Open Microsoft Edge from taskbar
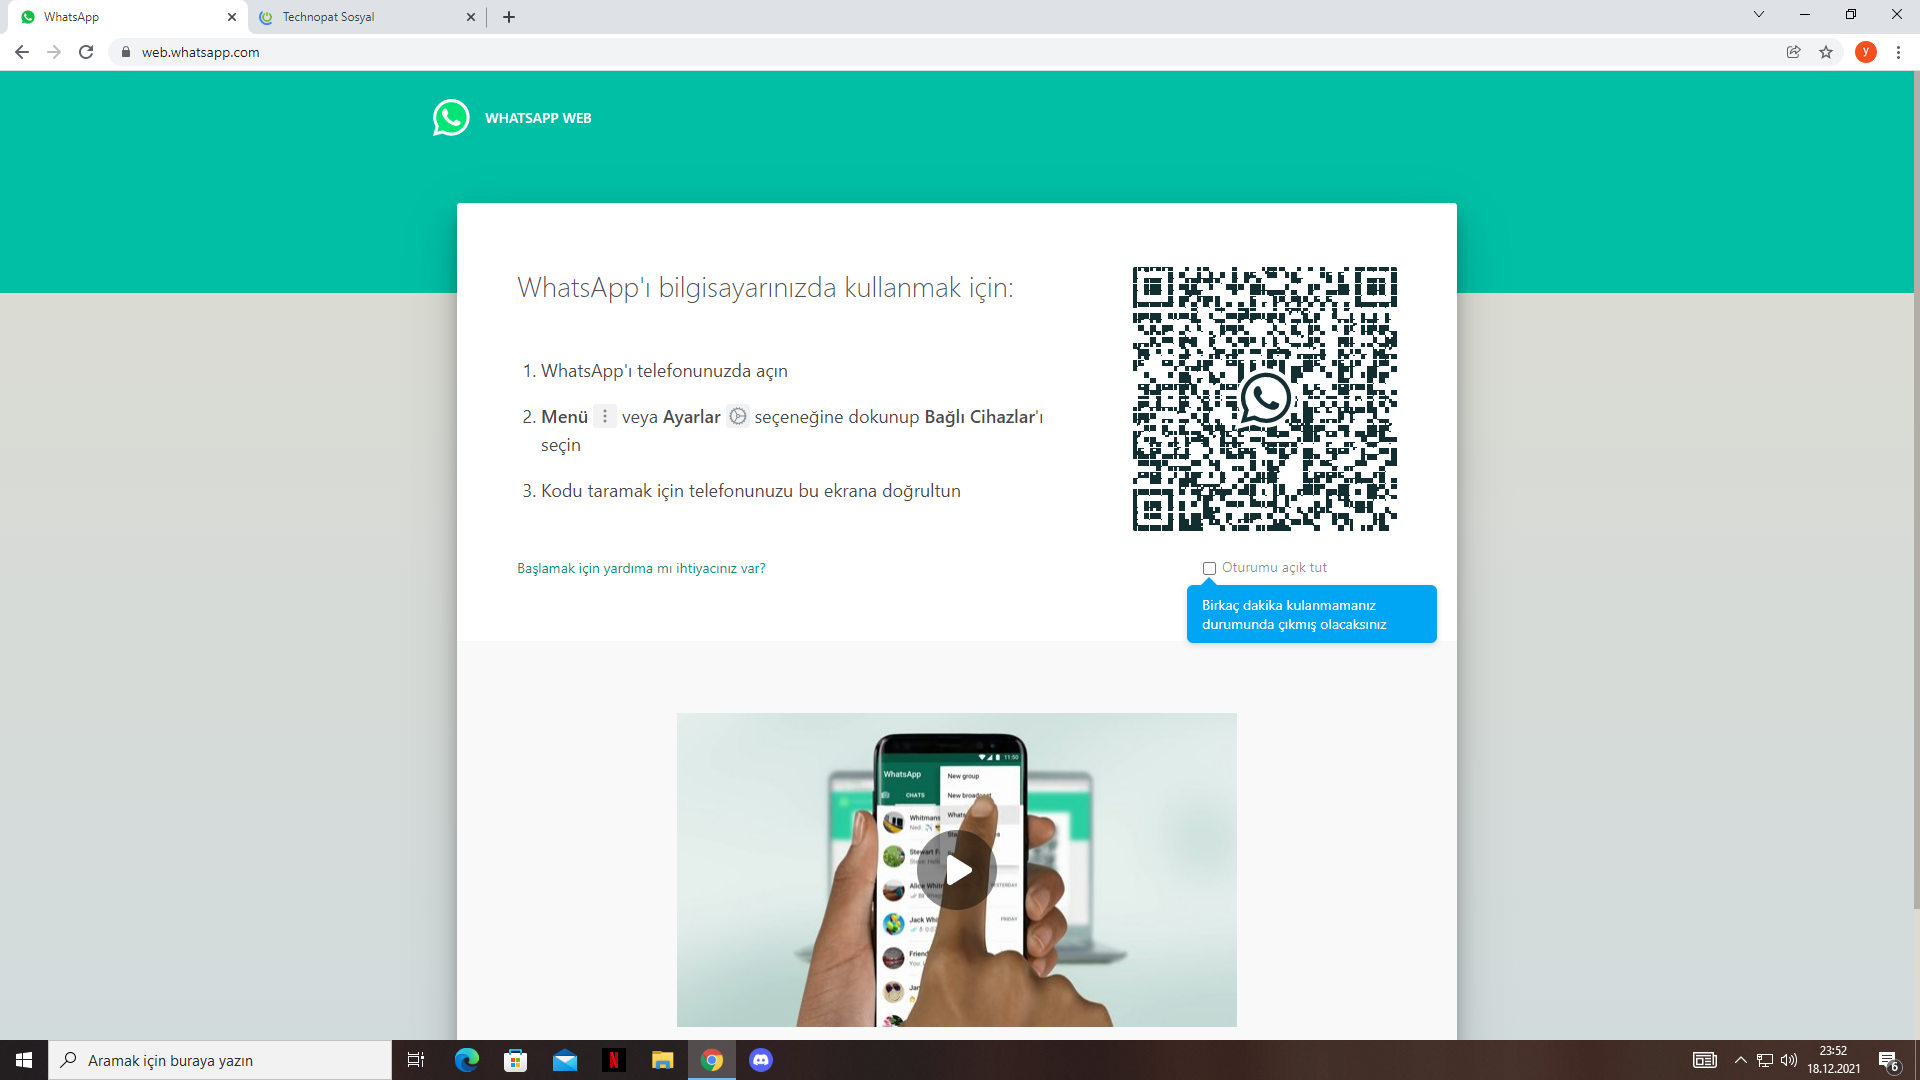Viewport: 1920px width, 1080px height. [467, 1060]
